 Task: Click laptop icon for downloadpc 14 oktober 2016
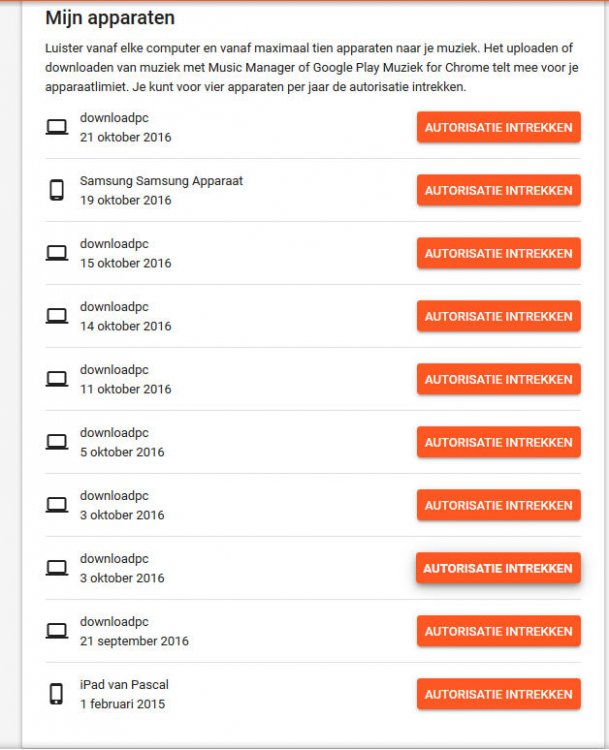[x=57, y=316]
